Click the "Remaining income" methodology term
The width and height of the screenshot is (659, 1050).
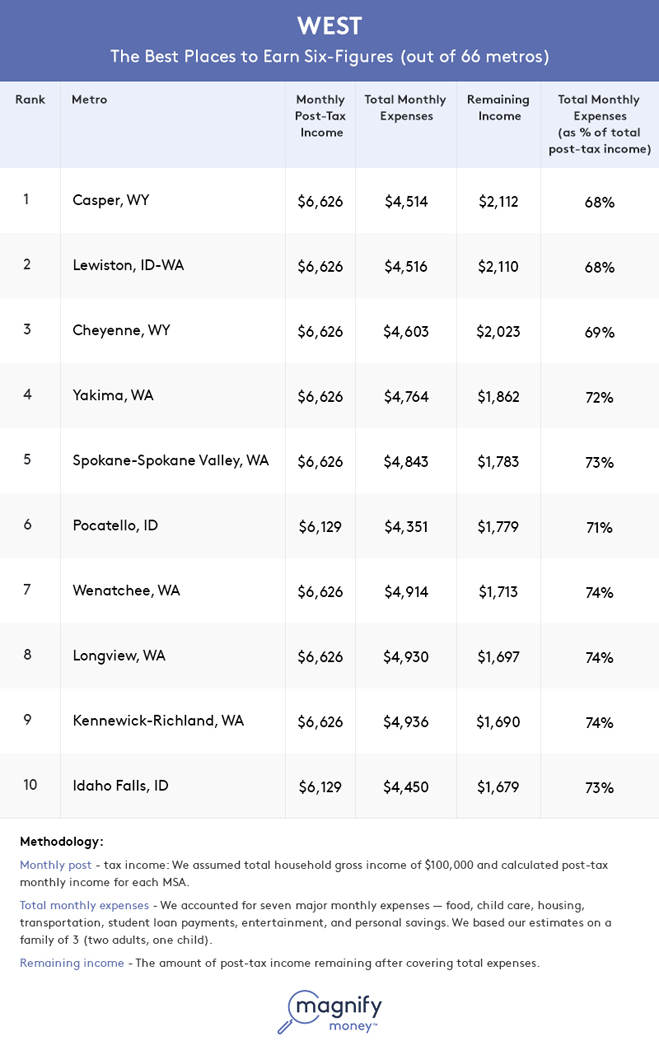[72, 963]
